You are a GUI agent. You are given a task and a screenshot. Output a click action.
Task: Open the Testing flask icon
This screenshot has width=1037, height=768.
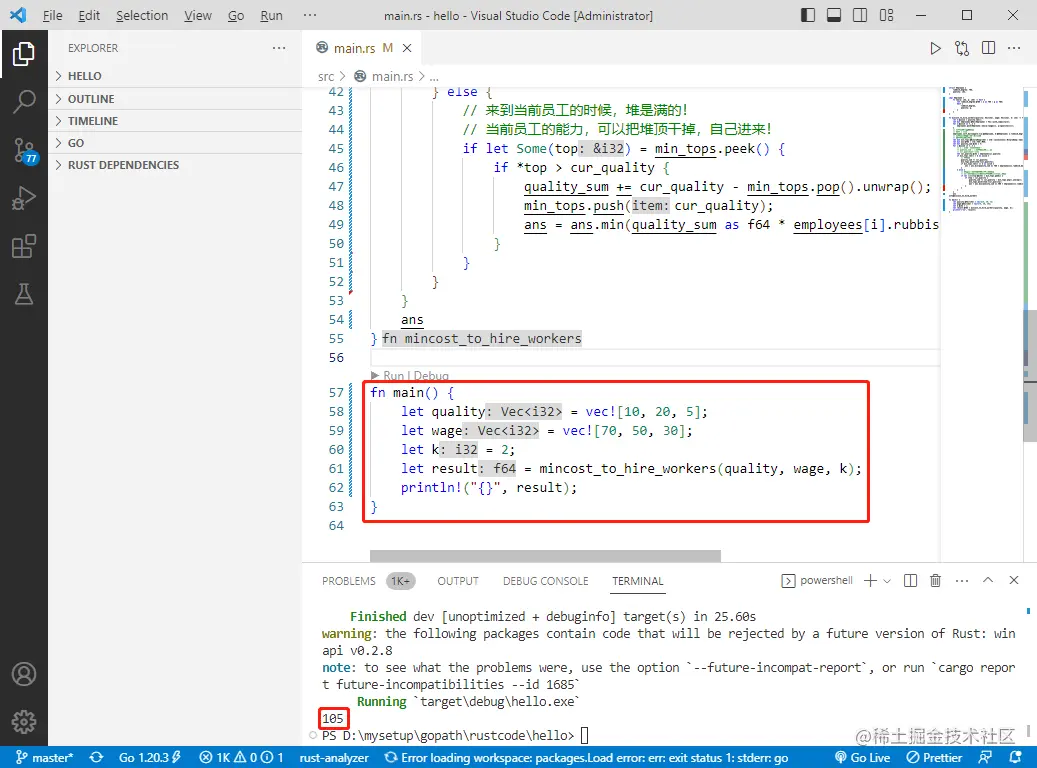coord(24,294)
